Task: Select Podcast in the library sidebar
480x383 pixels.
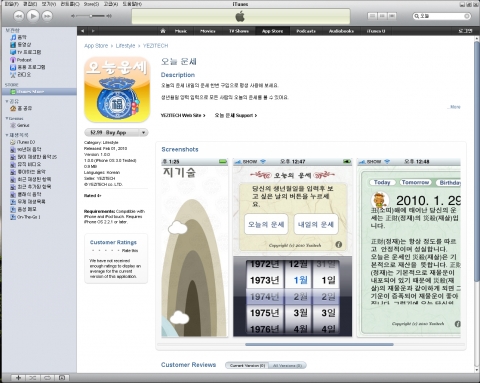Action: click(x=24, y=60)
